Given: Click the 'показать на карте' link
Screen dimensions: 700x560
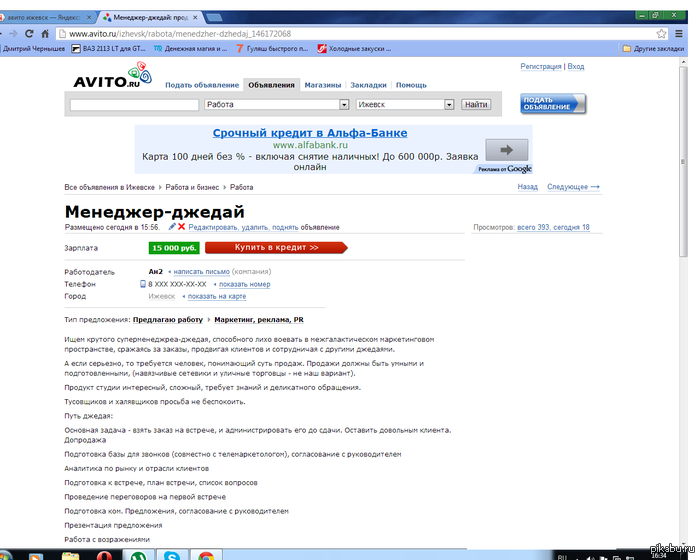Looking at the screenshot, I should pos(215,296).
